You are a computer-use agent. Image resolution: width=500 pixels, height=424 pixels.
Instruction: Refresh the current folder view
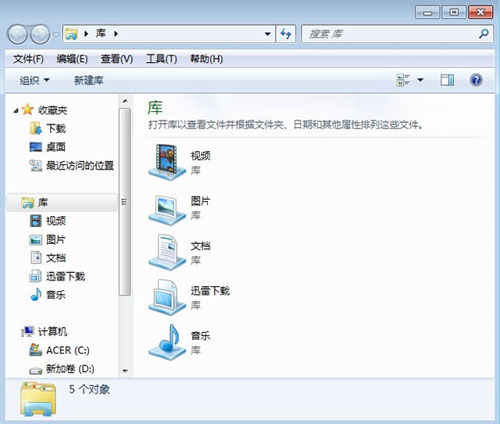[286, 34]
